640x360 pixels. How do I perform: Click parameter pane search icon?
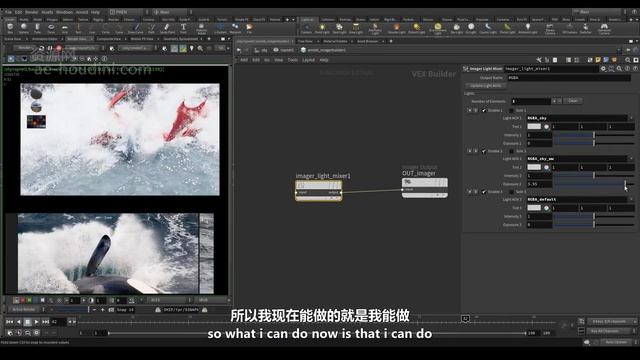(x=619, y=69)
